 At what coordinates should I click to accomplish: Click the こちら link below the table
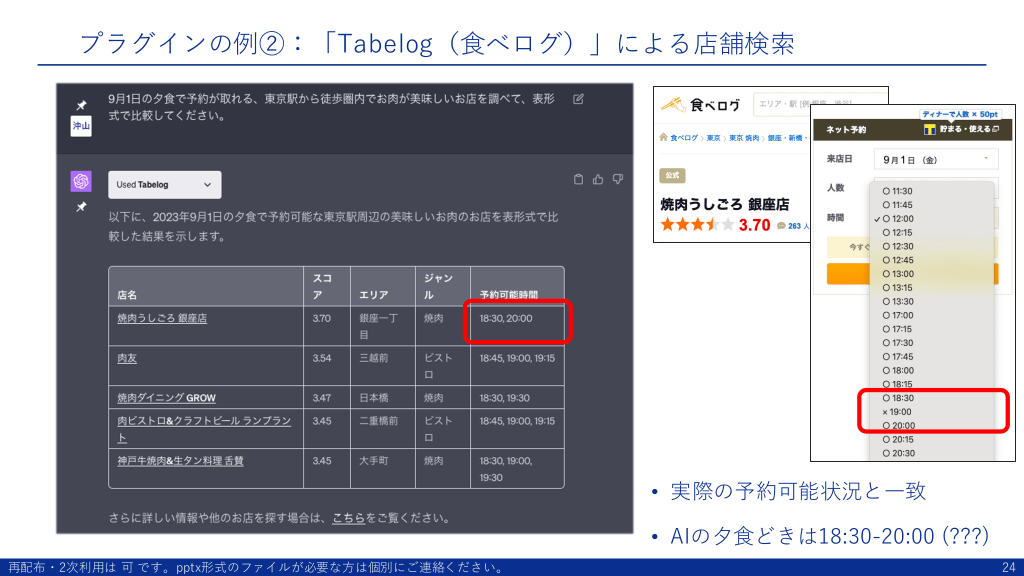point(348,518)
